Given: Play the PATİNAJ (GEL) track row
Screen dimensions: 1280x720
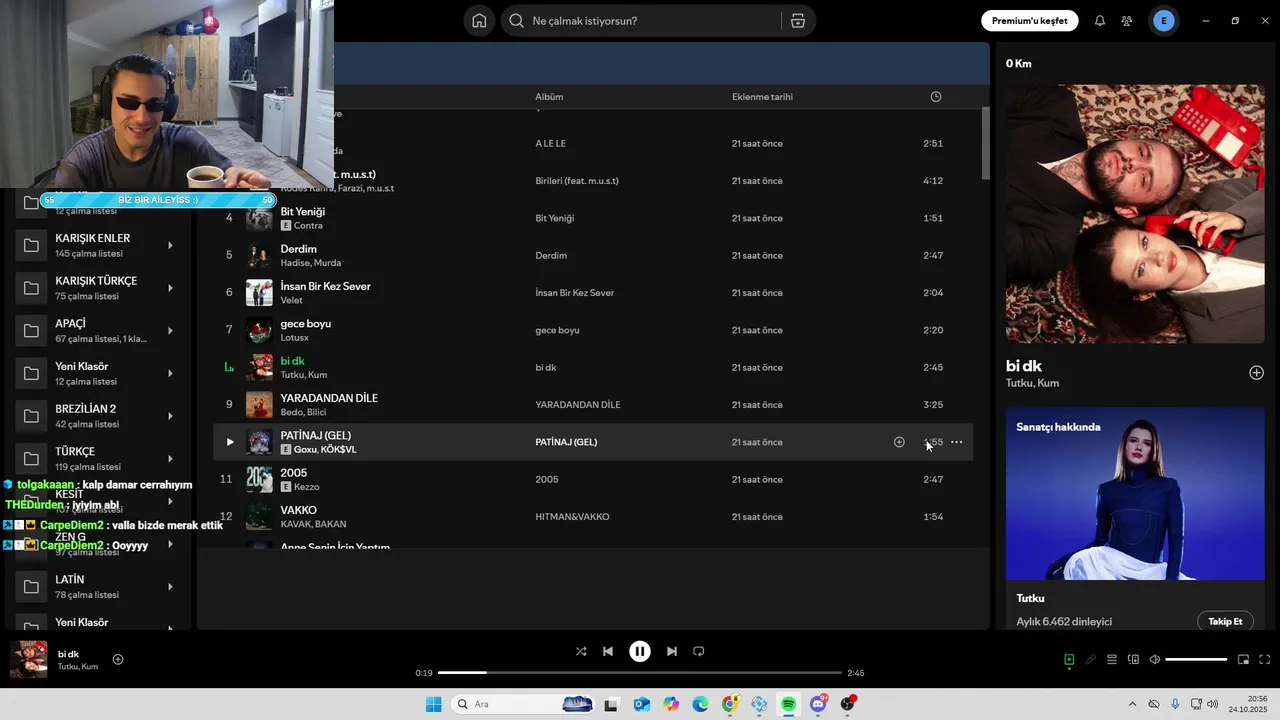Looking at the screenshot, I should click(229, 442).
